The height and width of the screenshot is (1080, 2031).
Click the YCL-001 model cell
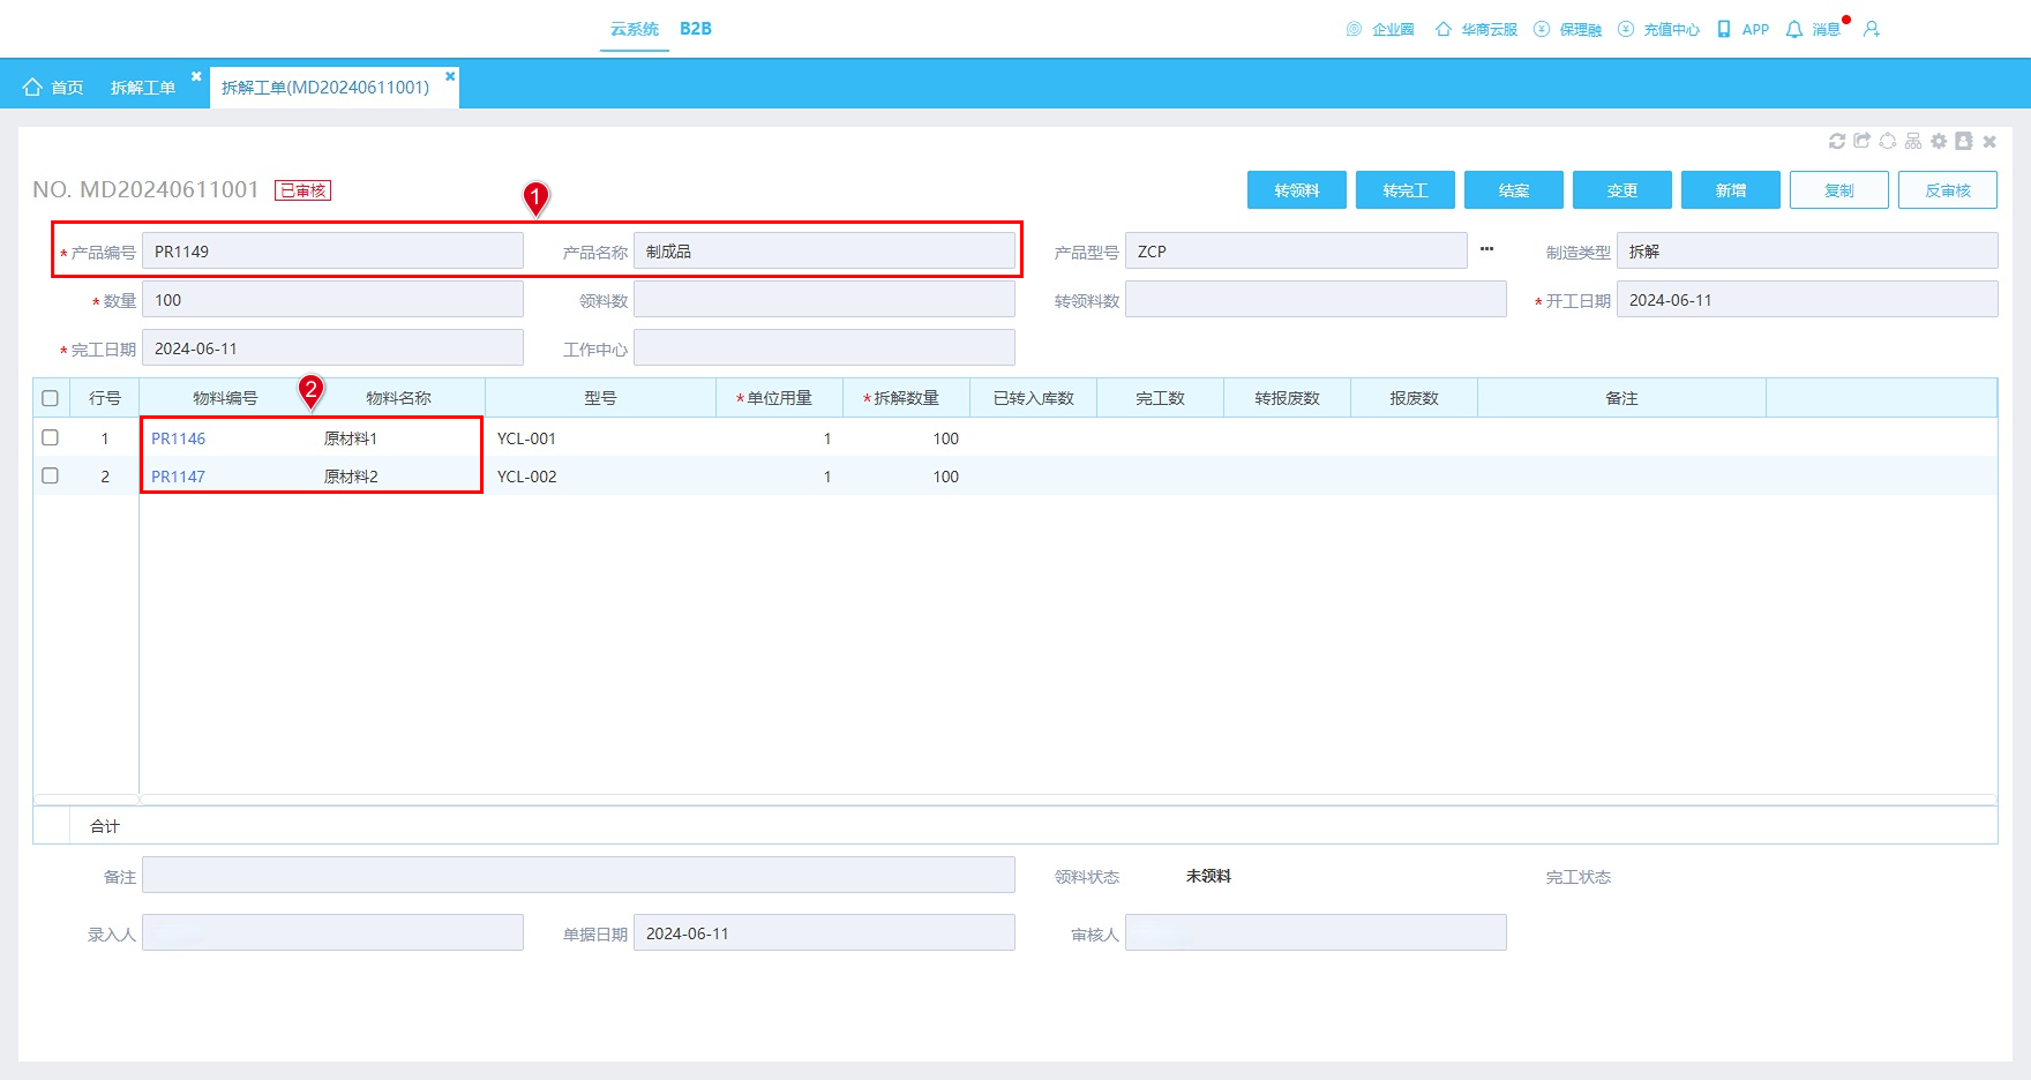600,438
